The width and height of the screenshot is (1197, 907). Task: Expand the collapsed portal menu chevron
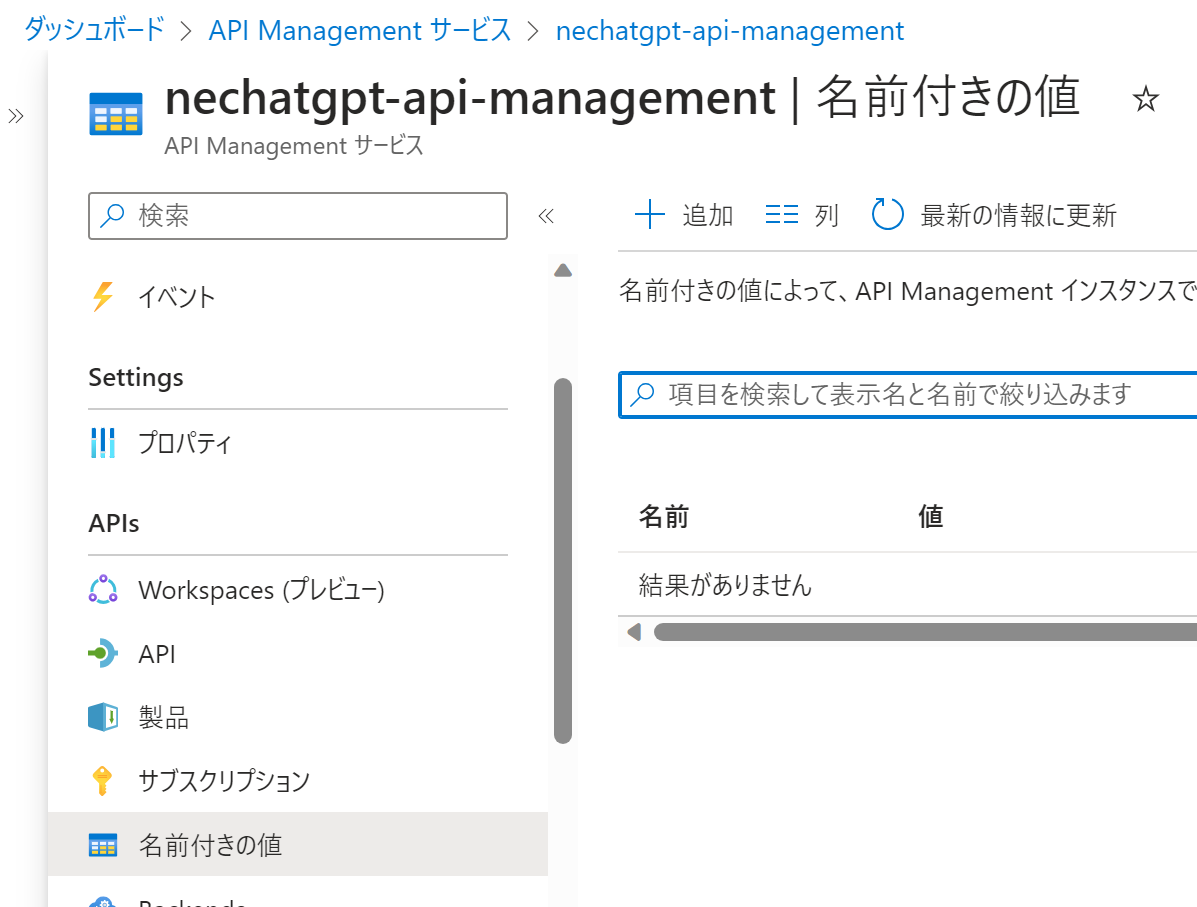click(16, 116)
